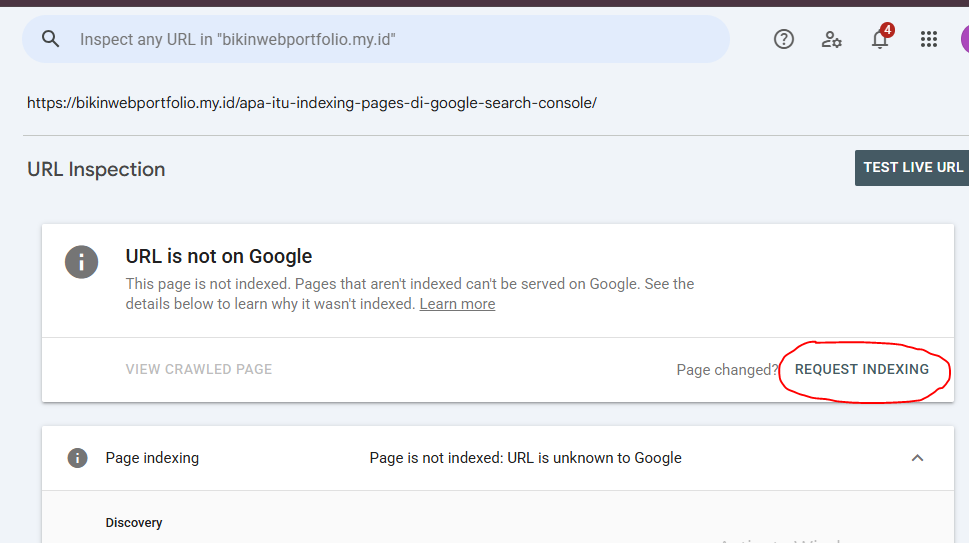Collapse the Page indexing section chevron

coord(917,458)
